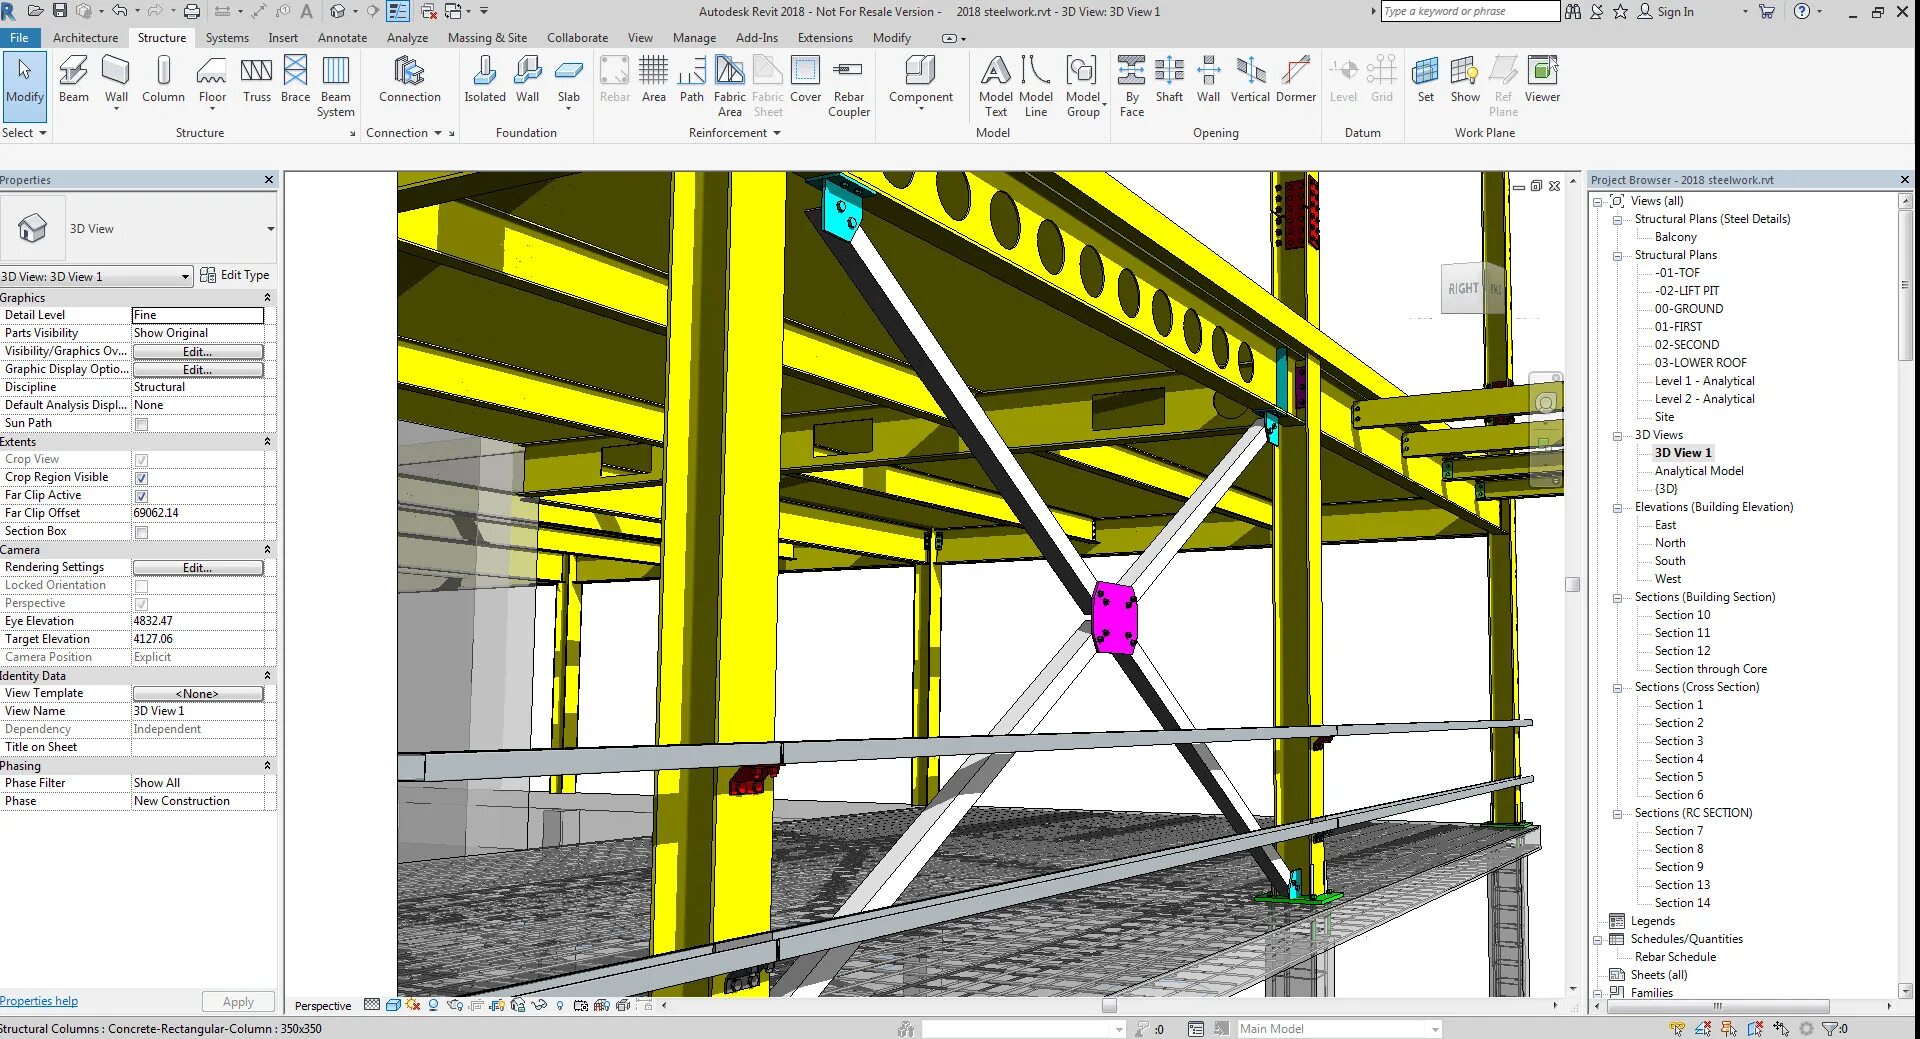Click Edit Type button

235,275
